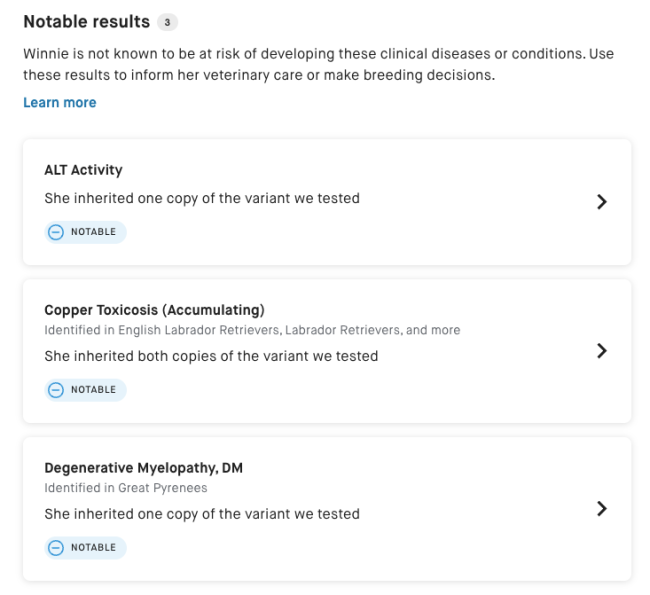Click the count badge beside Notable results
Screen dimensions: 650x595
(x=168, y=22)
